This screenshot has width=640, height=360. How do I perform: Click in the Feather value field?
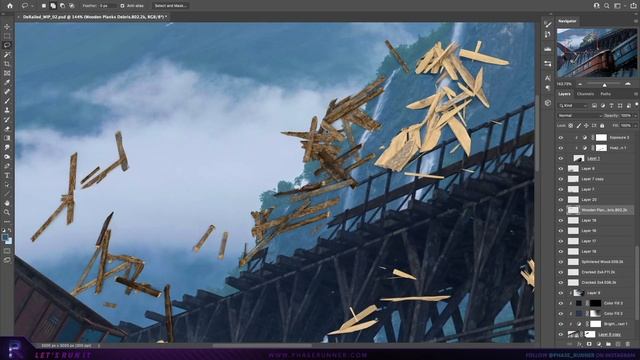click(107, 6)
